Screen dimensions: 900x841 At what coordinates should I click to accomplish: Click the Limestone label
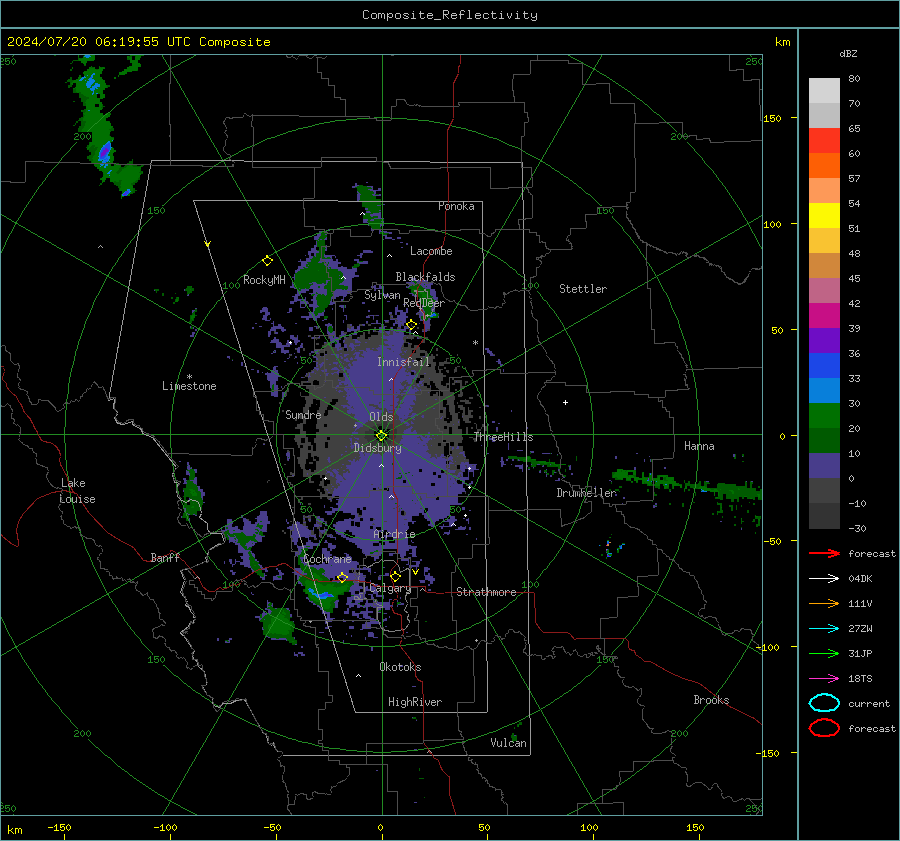(x=189, y=386)
